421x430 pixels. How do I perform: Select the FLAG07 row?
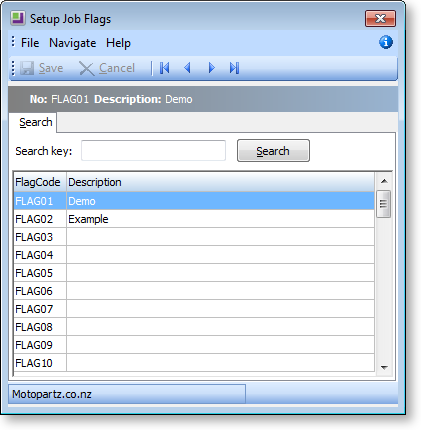[x=194, y=309]
